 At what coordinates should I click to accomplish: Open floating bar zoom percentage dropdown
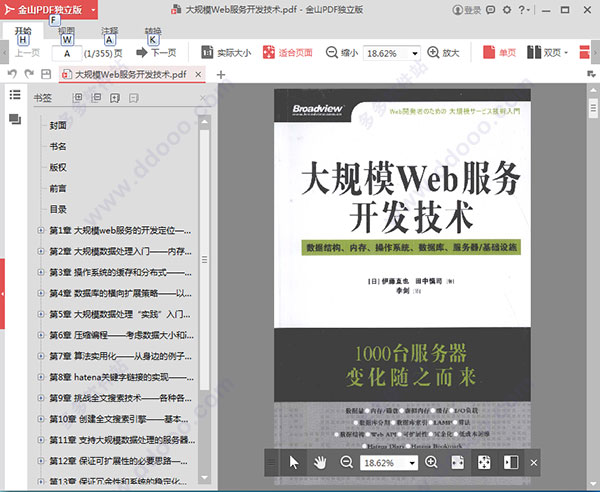coord(412,463)
